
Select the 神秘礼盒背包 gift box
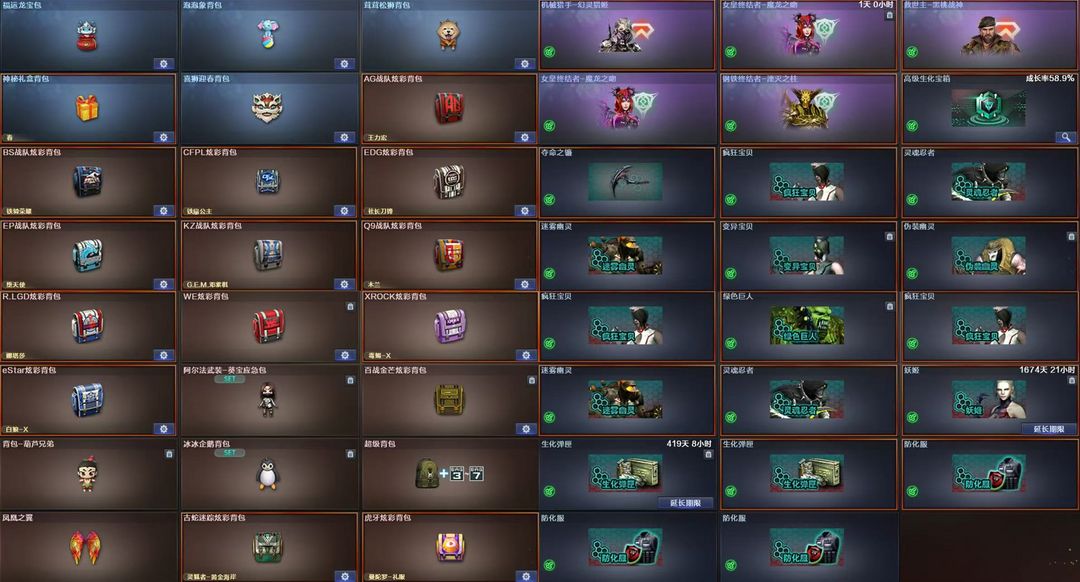(x=88, y=109)
